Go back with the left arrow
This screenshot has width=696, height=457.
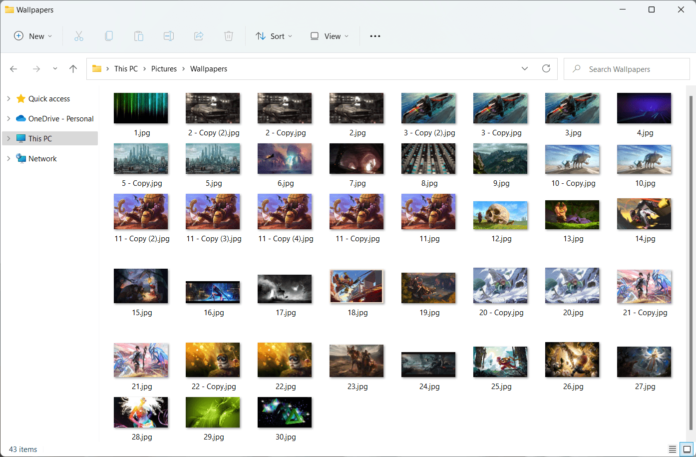point(13,69)
